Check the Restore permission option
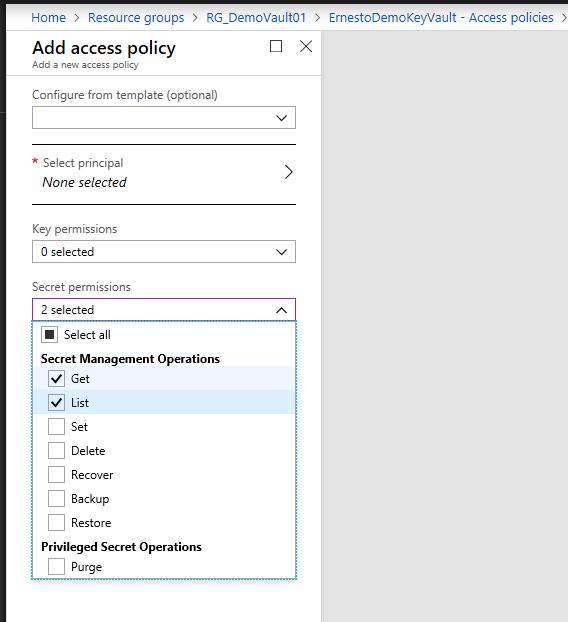This screenshot has width=568, height=622. click(56, 522)
